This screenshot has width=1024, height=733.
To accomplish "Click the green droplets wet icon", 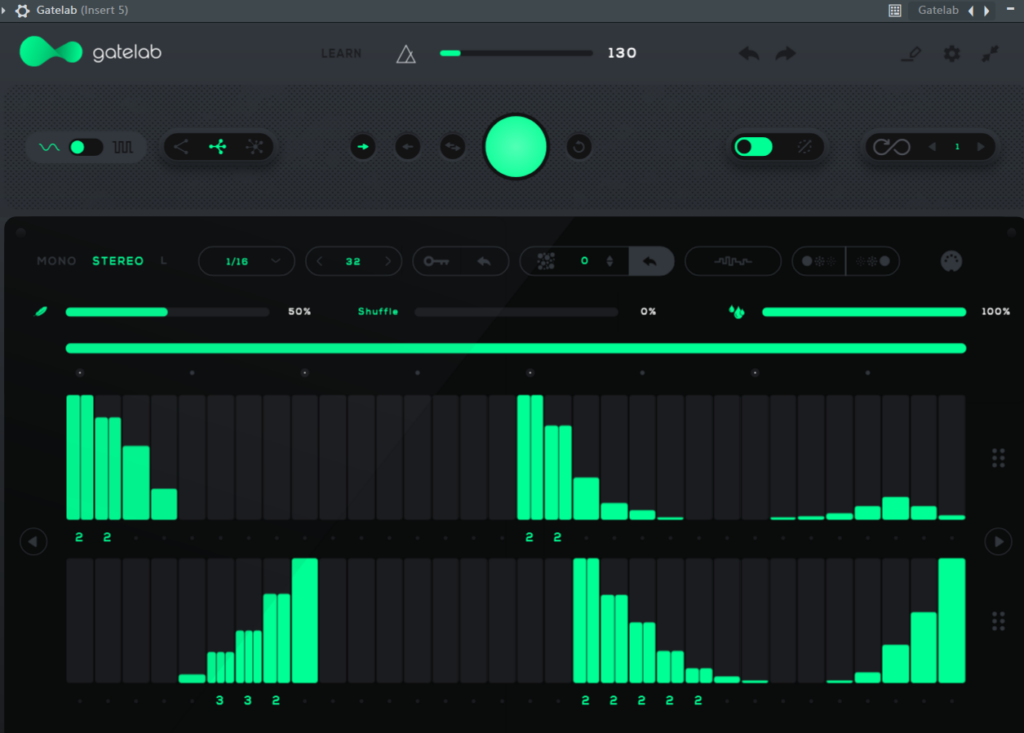I will point(737,312).
